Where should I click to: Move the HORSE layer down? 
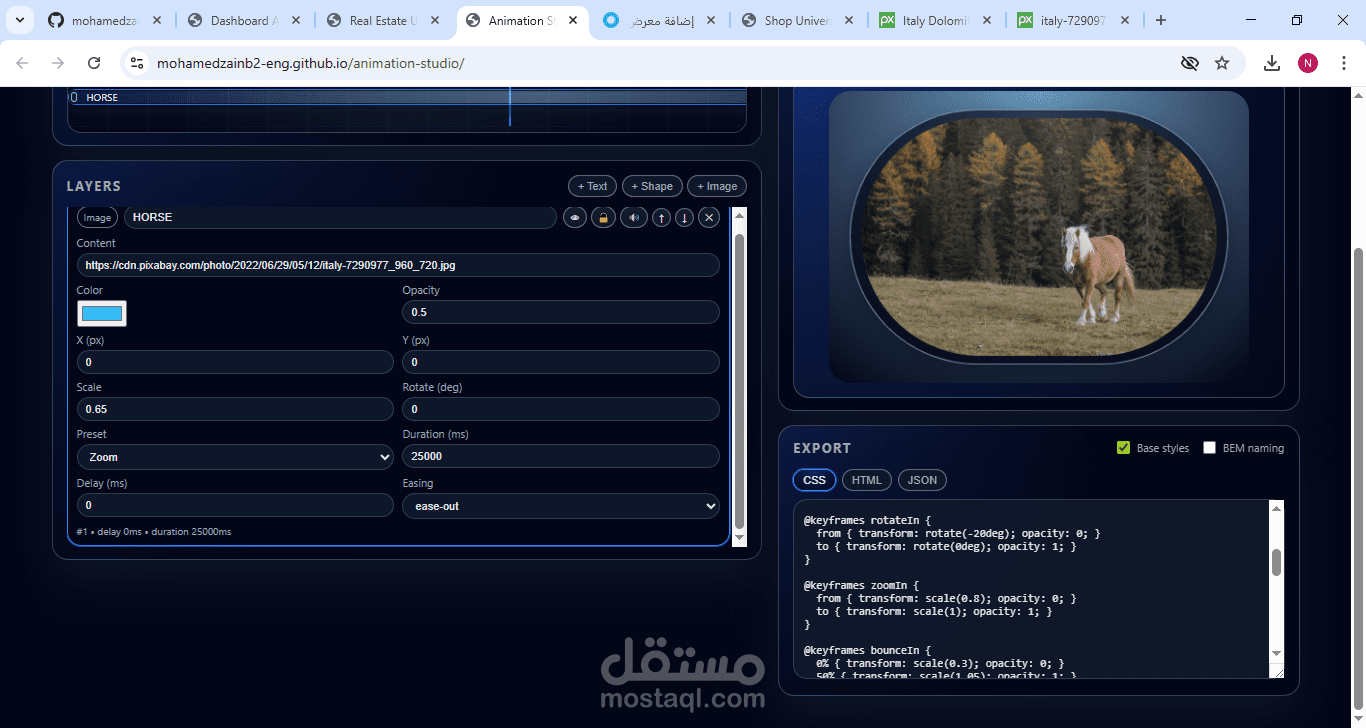coord(684,217)
